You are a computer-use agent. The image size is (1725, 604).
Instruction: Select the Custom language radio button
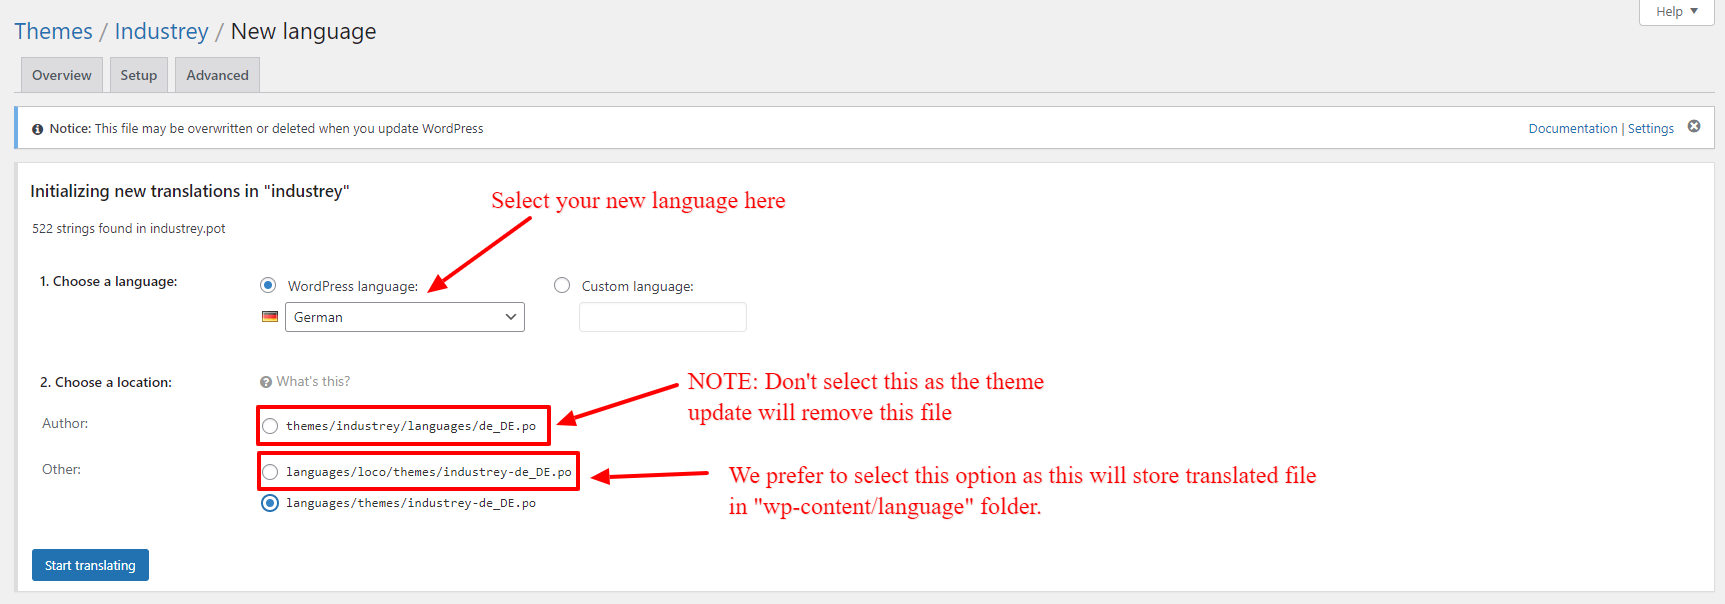(562, 285)
